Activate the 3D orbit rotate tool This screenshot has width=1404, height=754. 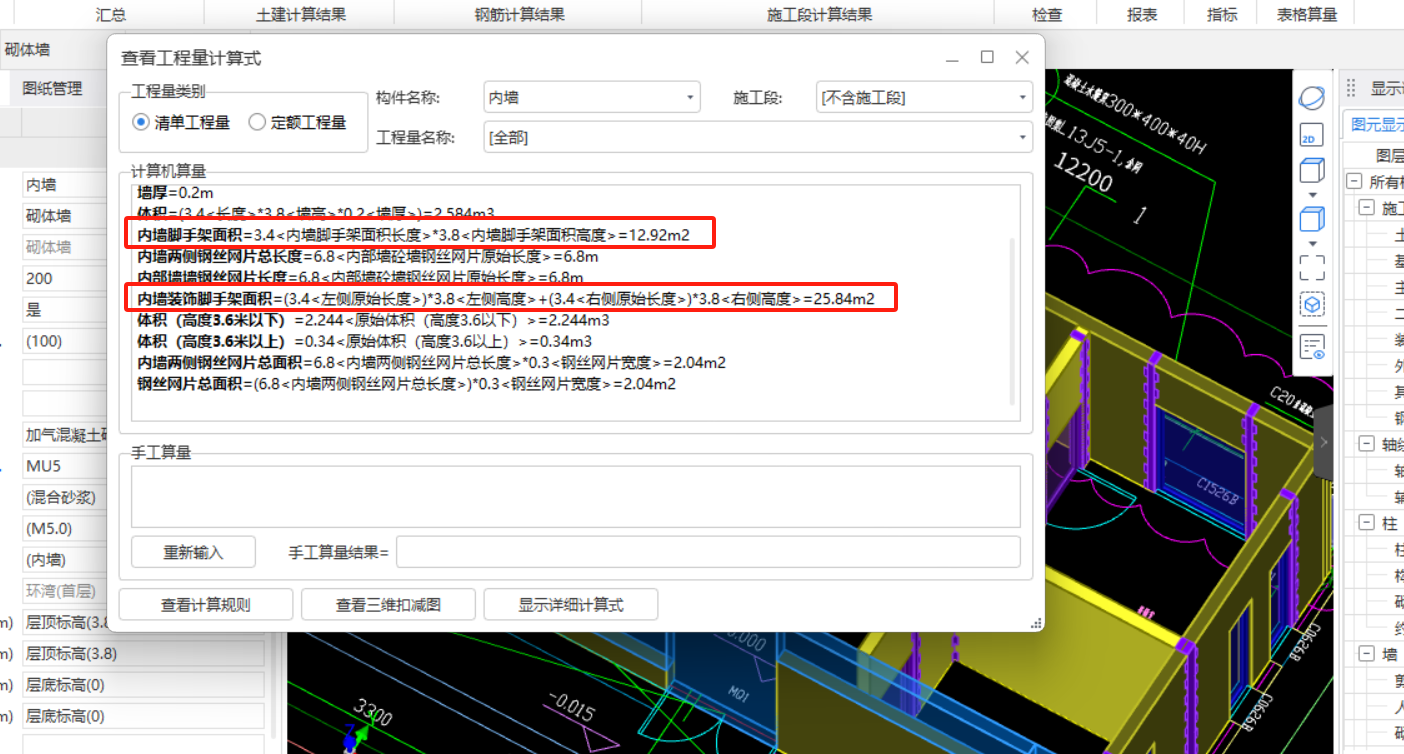point(1312,98)
